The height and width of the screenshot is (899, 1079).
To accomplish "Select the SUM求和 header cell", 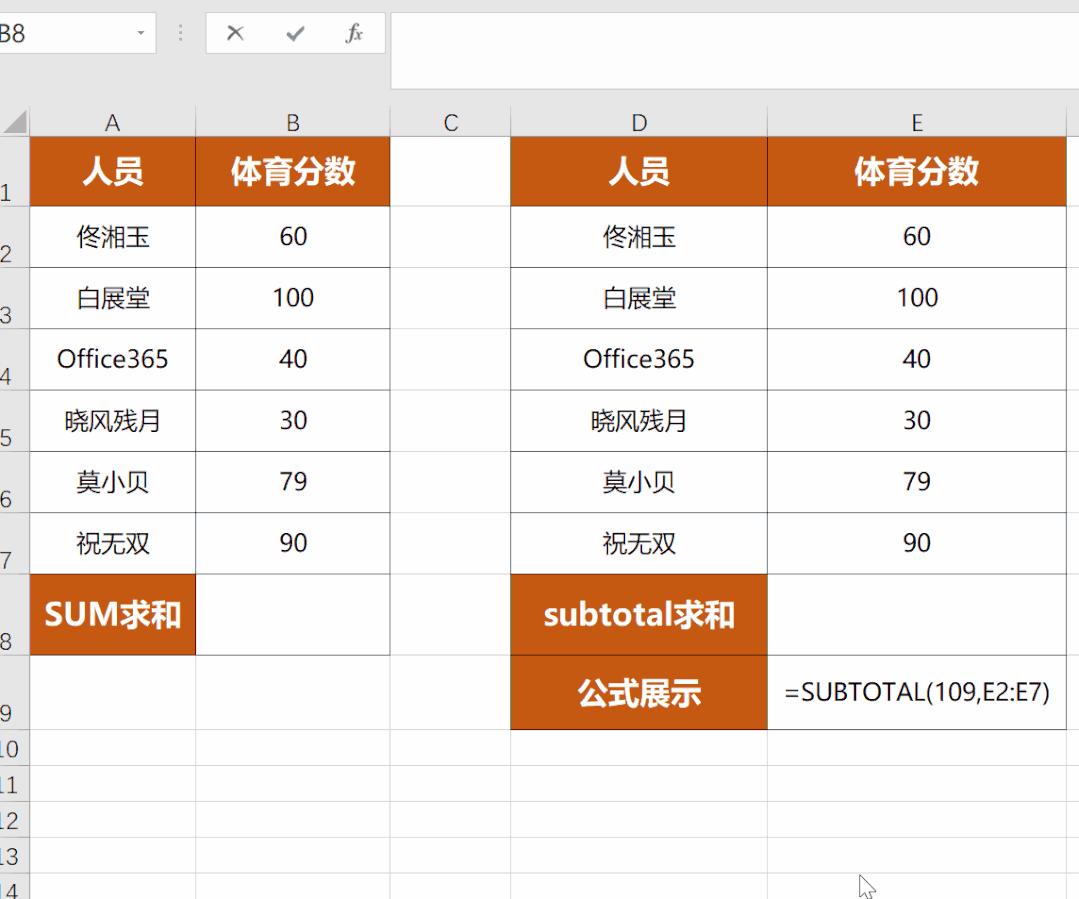I will (113, 614).
